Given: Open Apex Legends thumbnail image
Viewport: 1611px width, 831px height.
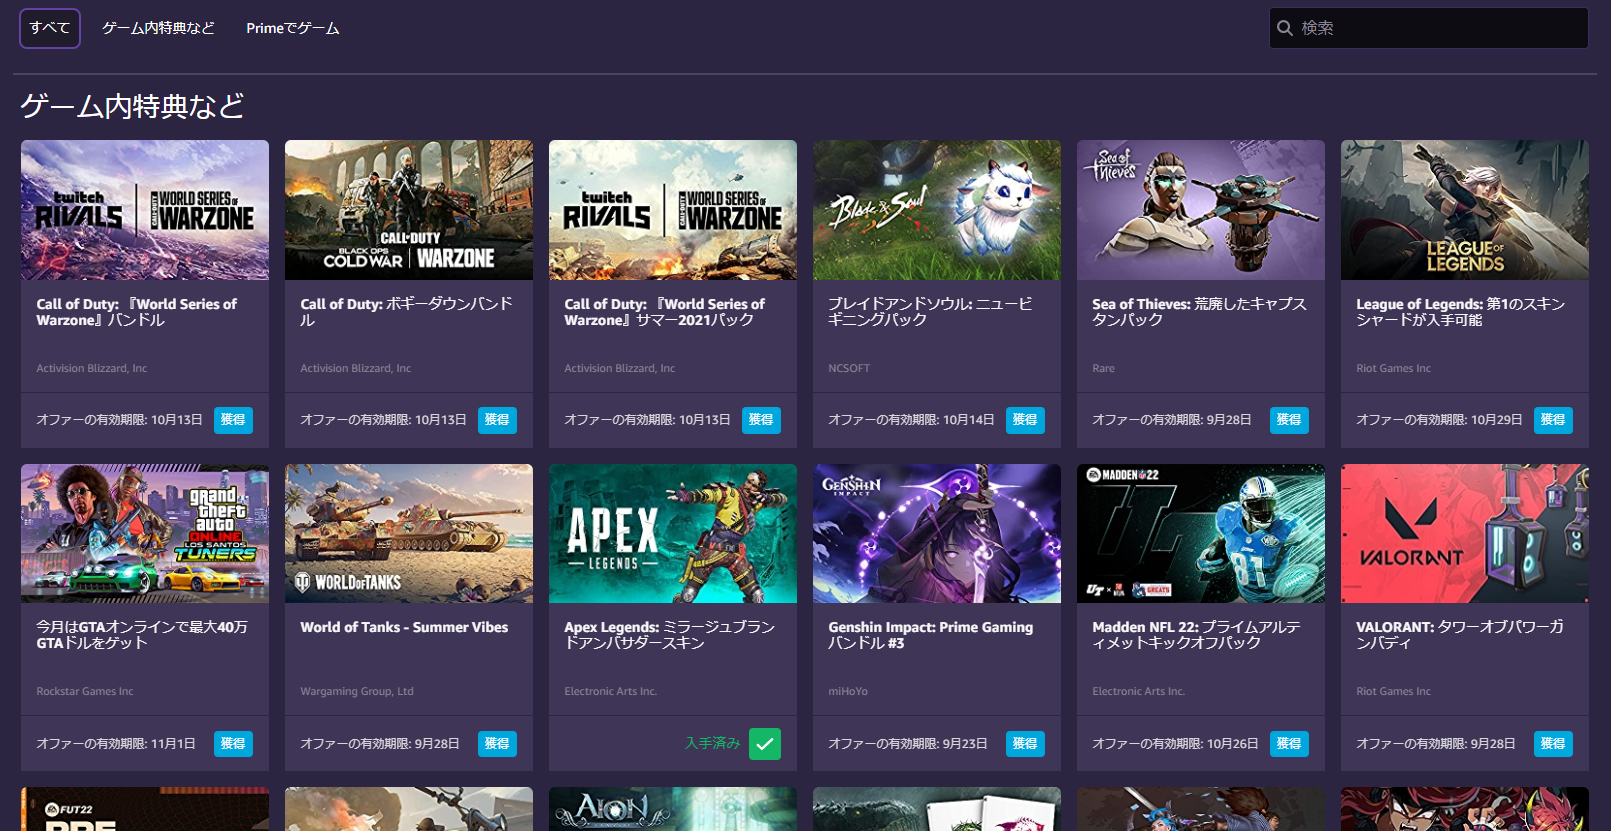Looking at the screenshot, I should coord(673,534).
